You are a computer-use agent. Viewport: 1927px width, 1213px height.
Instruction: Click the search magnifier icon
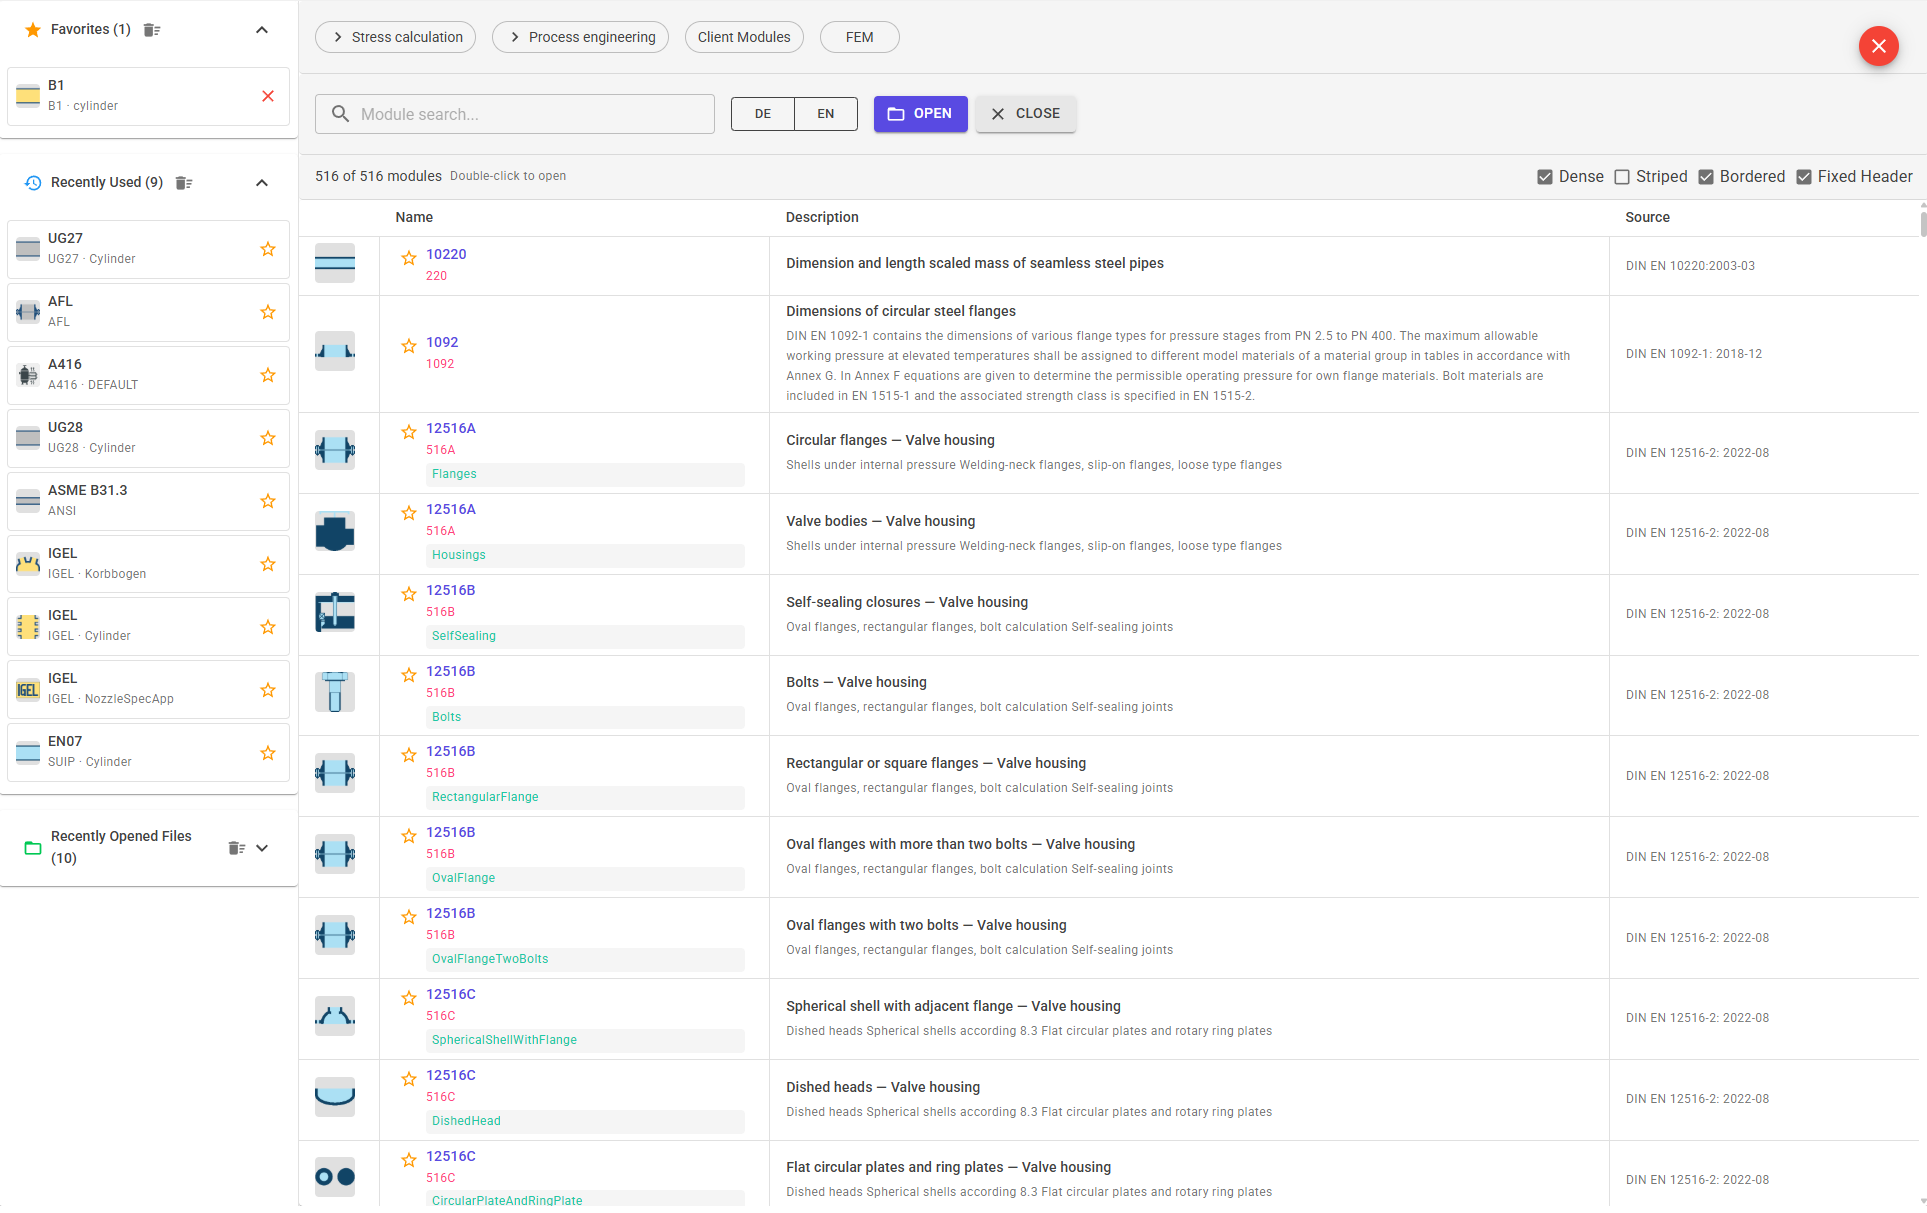click(x=340, y=114)
